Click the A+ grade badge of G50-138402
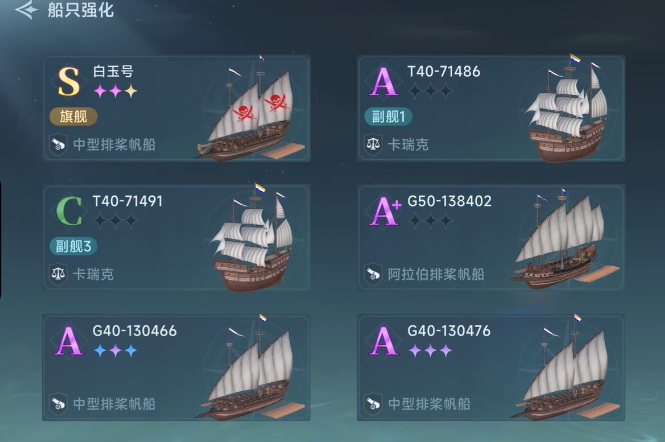665x442 pixels. (x=385, y=210)
